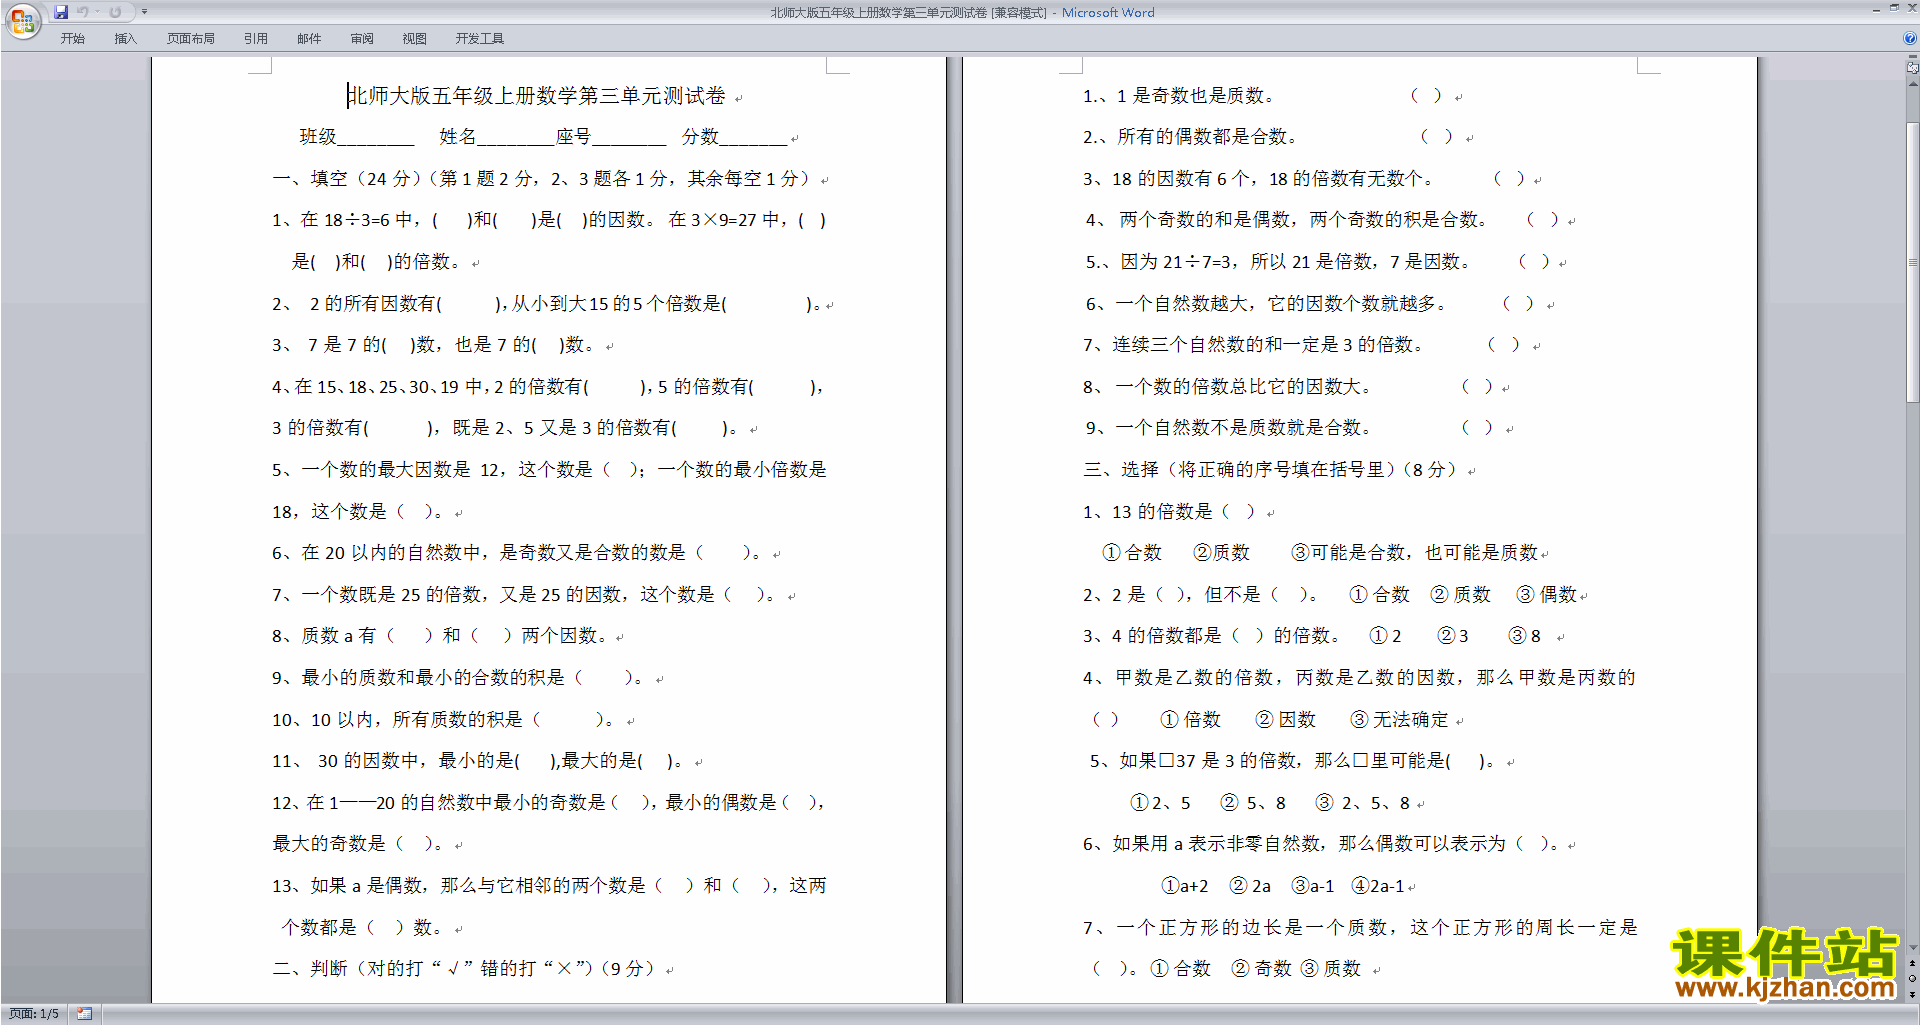Click the Word title bar text
This screenshot has width=1920, height=1025.
coord(962,13)
